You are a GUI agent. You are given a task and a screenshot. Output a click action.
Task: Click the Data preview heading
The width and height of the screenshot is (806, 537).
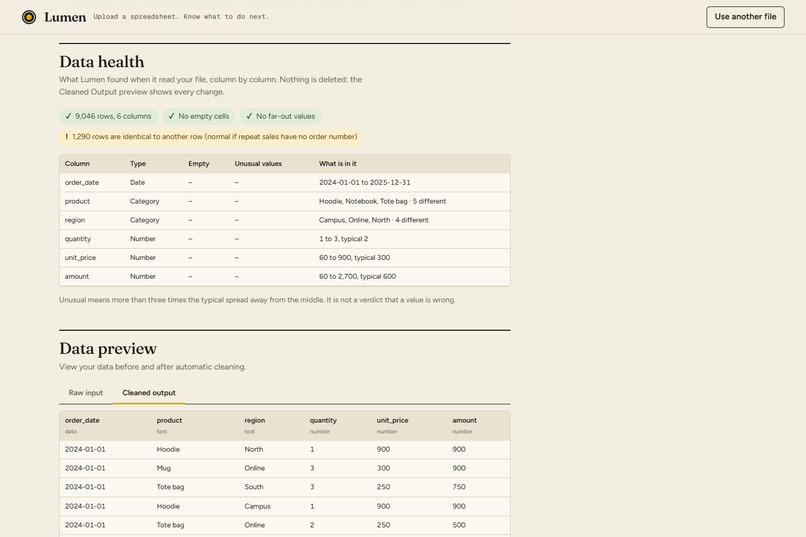tap(108, 348)
